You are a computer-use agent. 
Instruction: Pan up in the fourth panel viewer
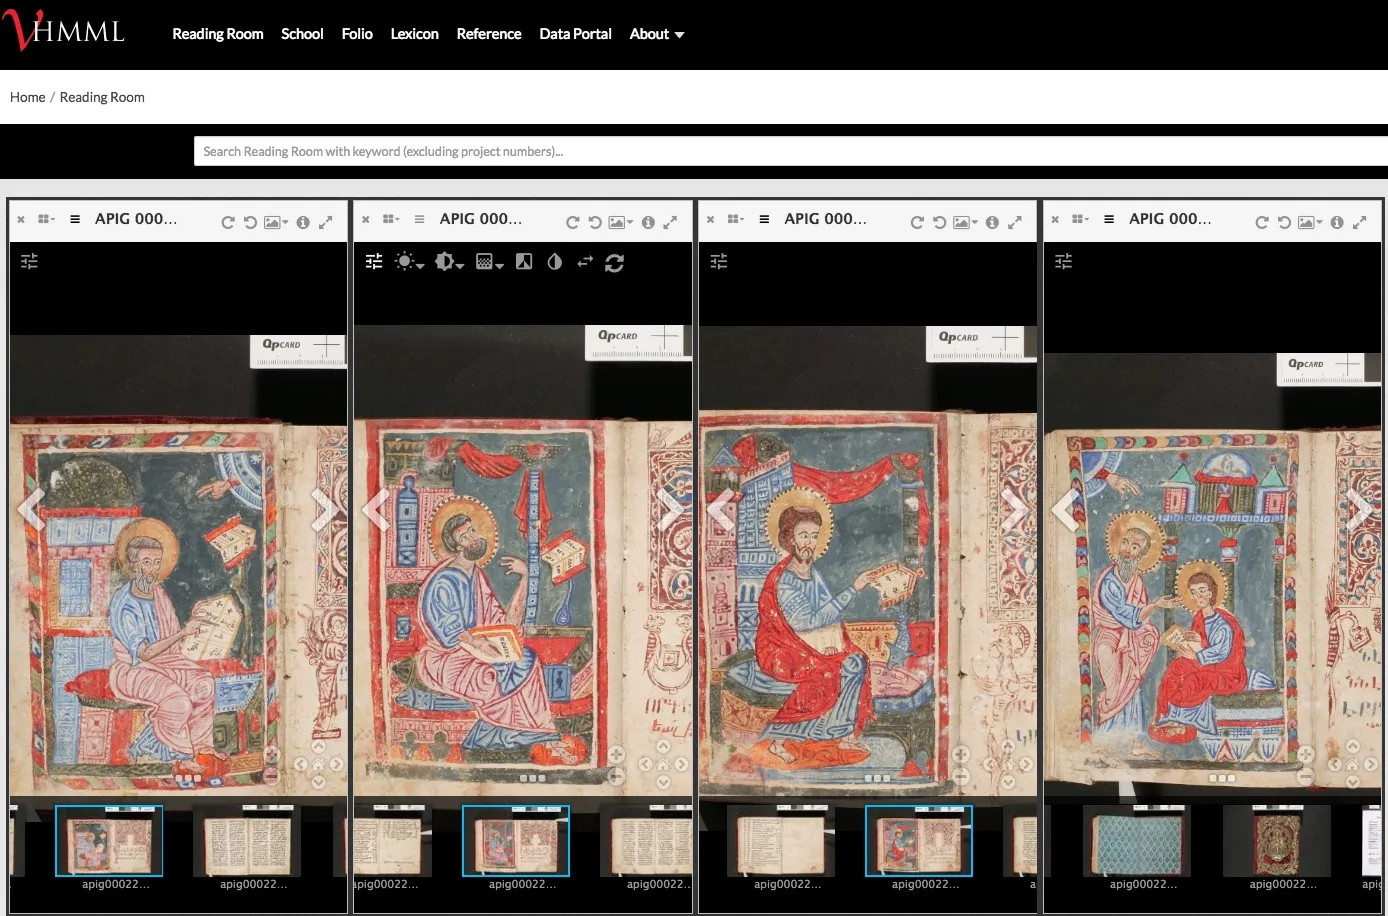pyautogui.click(x=1352, y=746)
